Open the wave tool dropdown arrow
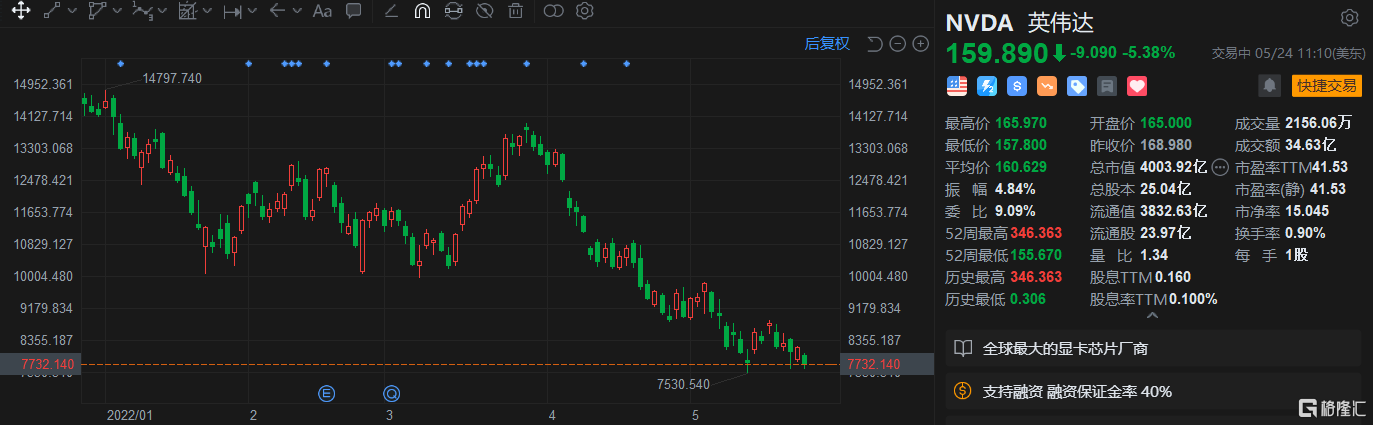The height and width of the screenshot is (425, 1373). coord(162,12)
